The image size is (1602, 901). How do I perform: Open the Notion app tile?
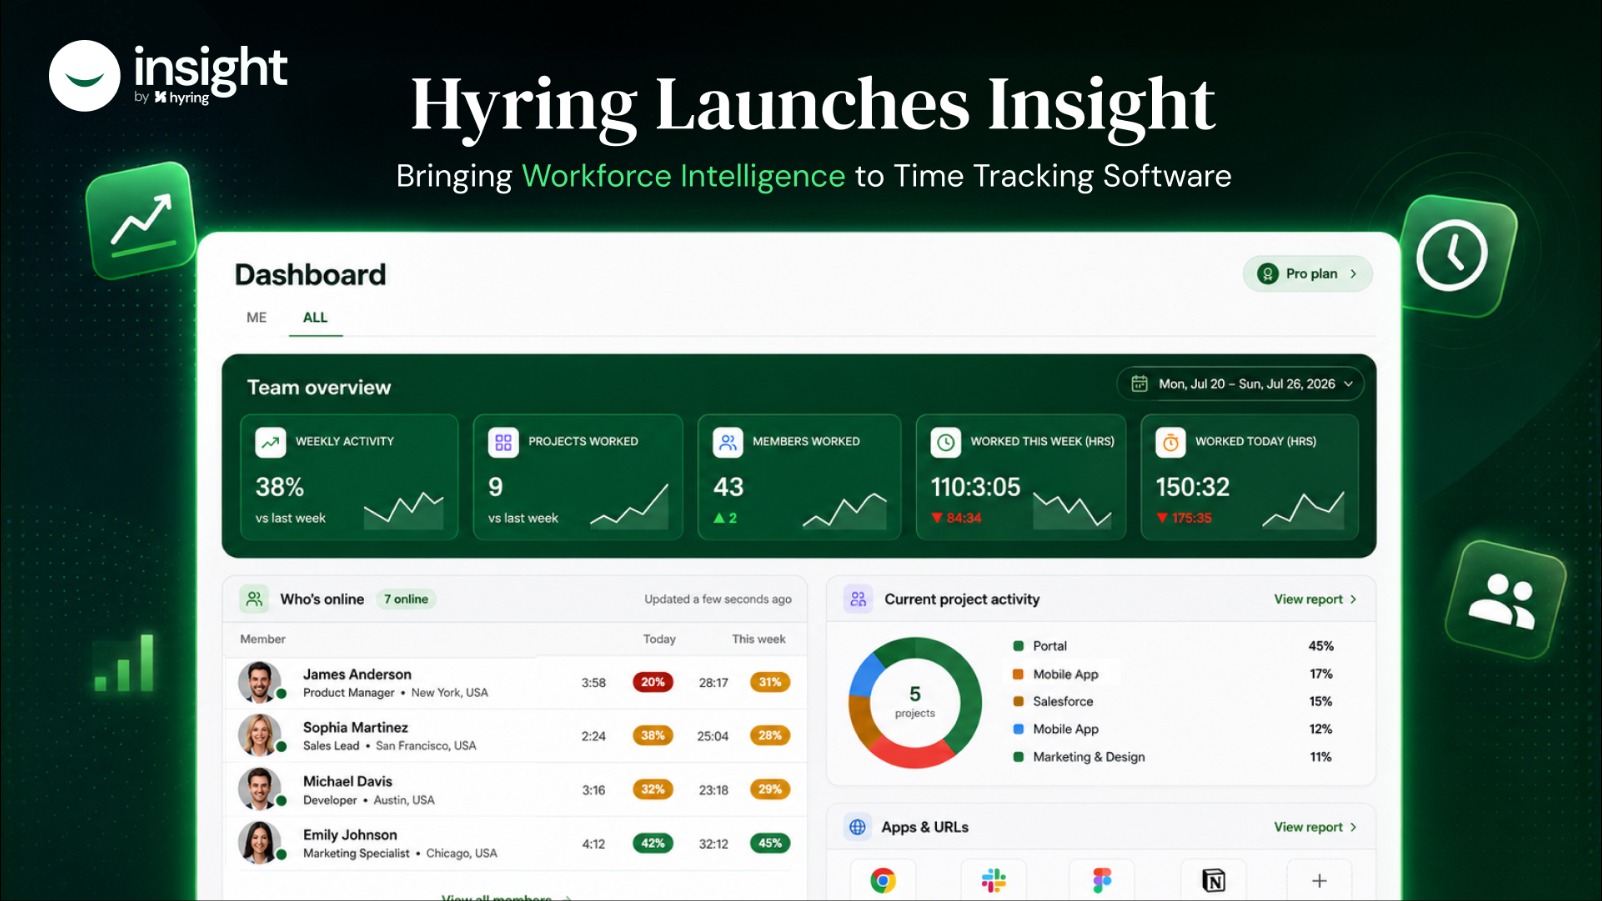(x=1213, y=880)
